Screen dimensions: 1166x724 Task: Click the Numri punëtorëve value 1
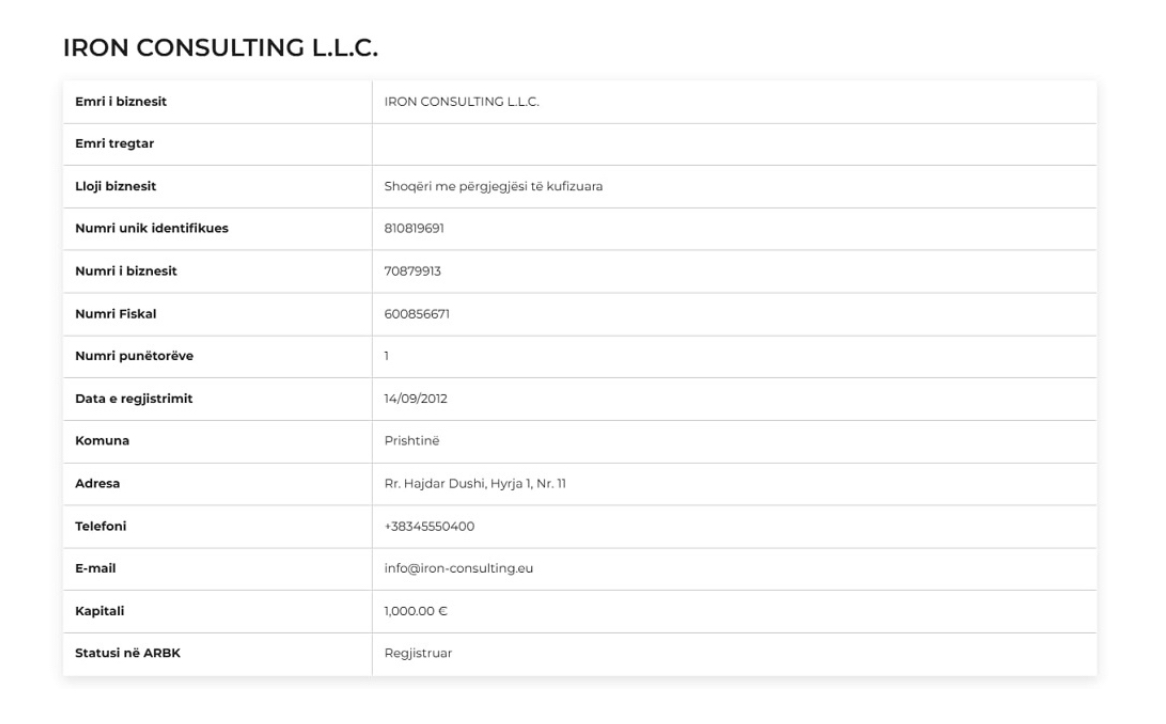386,356
